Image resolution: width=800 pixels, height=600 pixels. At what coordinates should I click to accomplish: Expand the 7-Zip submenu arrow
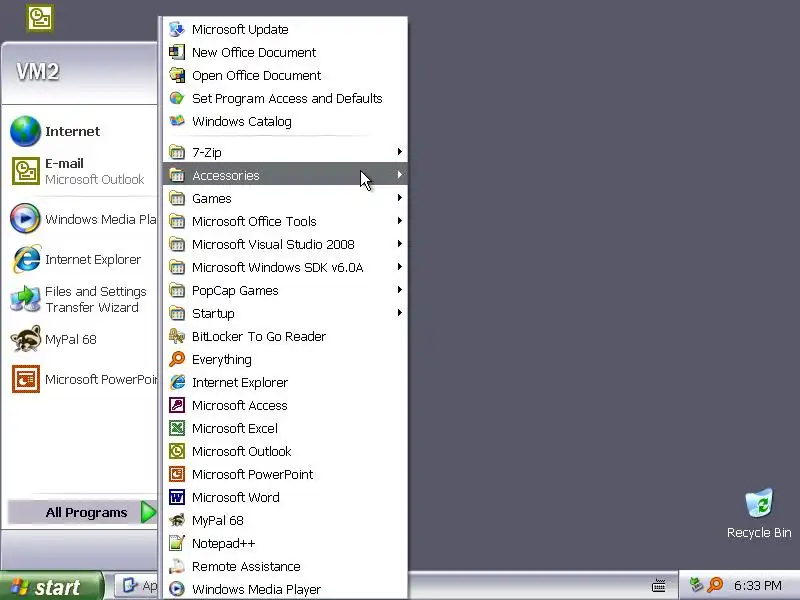click(x=399, y=152)
